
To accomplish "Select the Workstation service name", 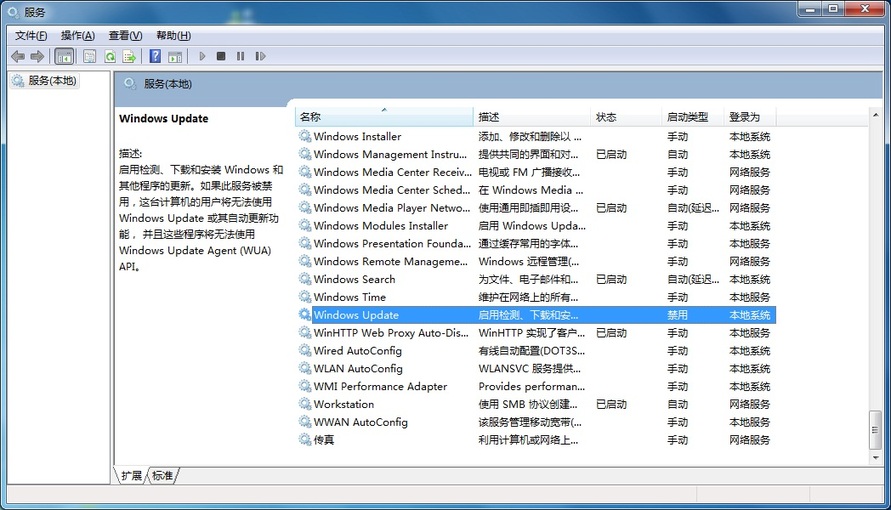I will (344, 404).
